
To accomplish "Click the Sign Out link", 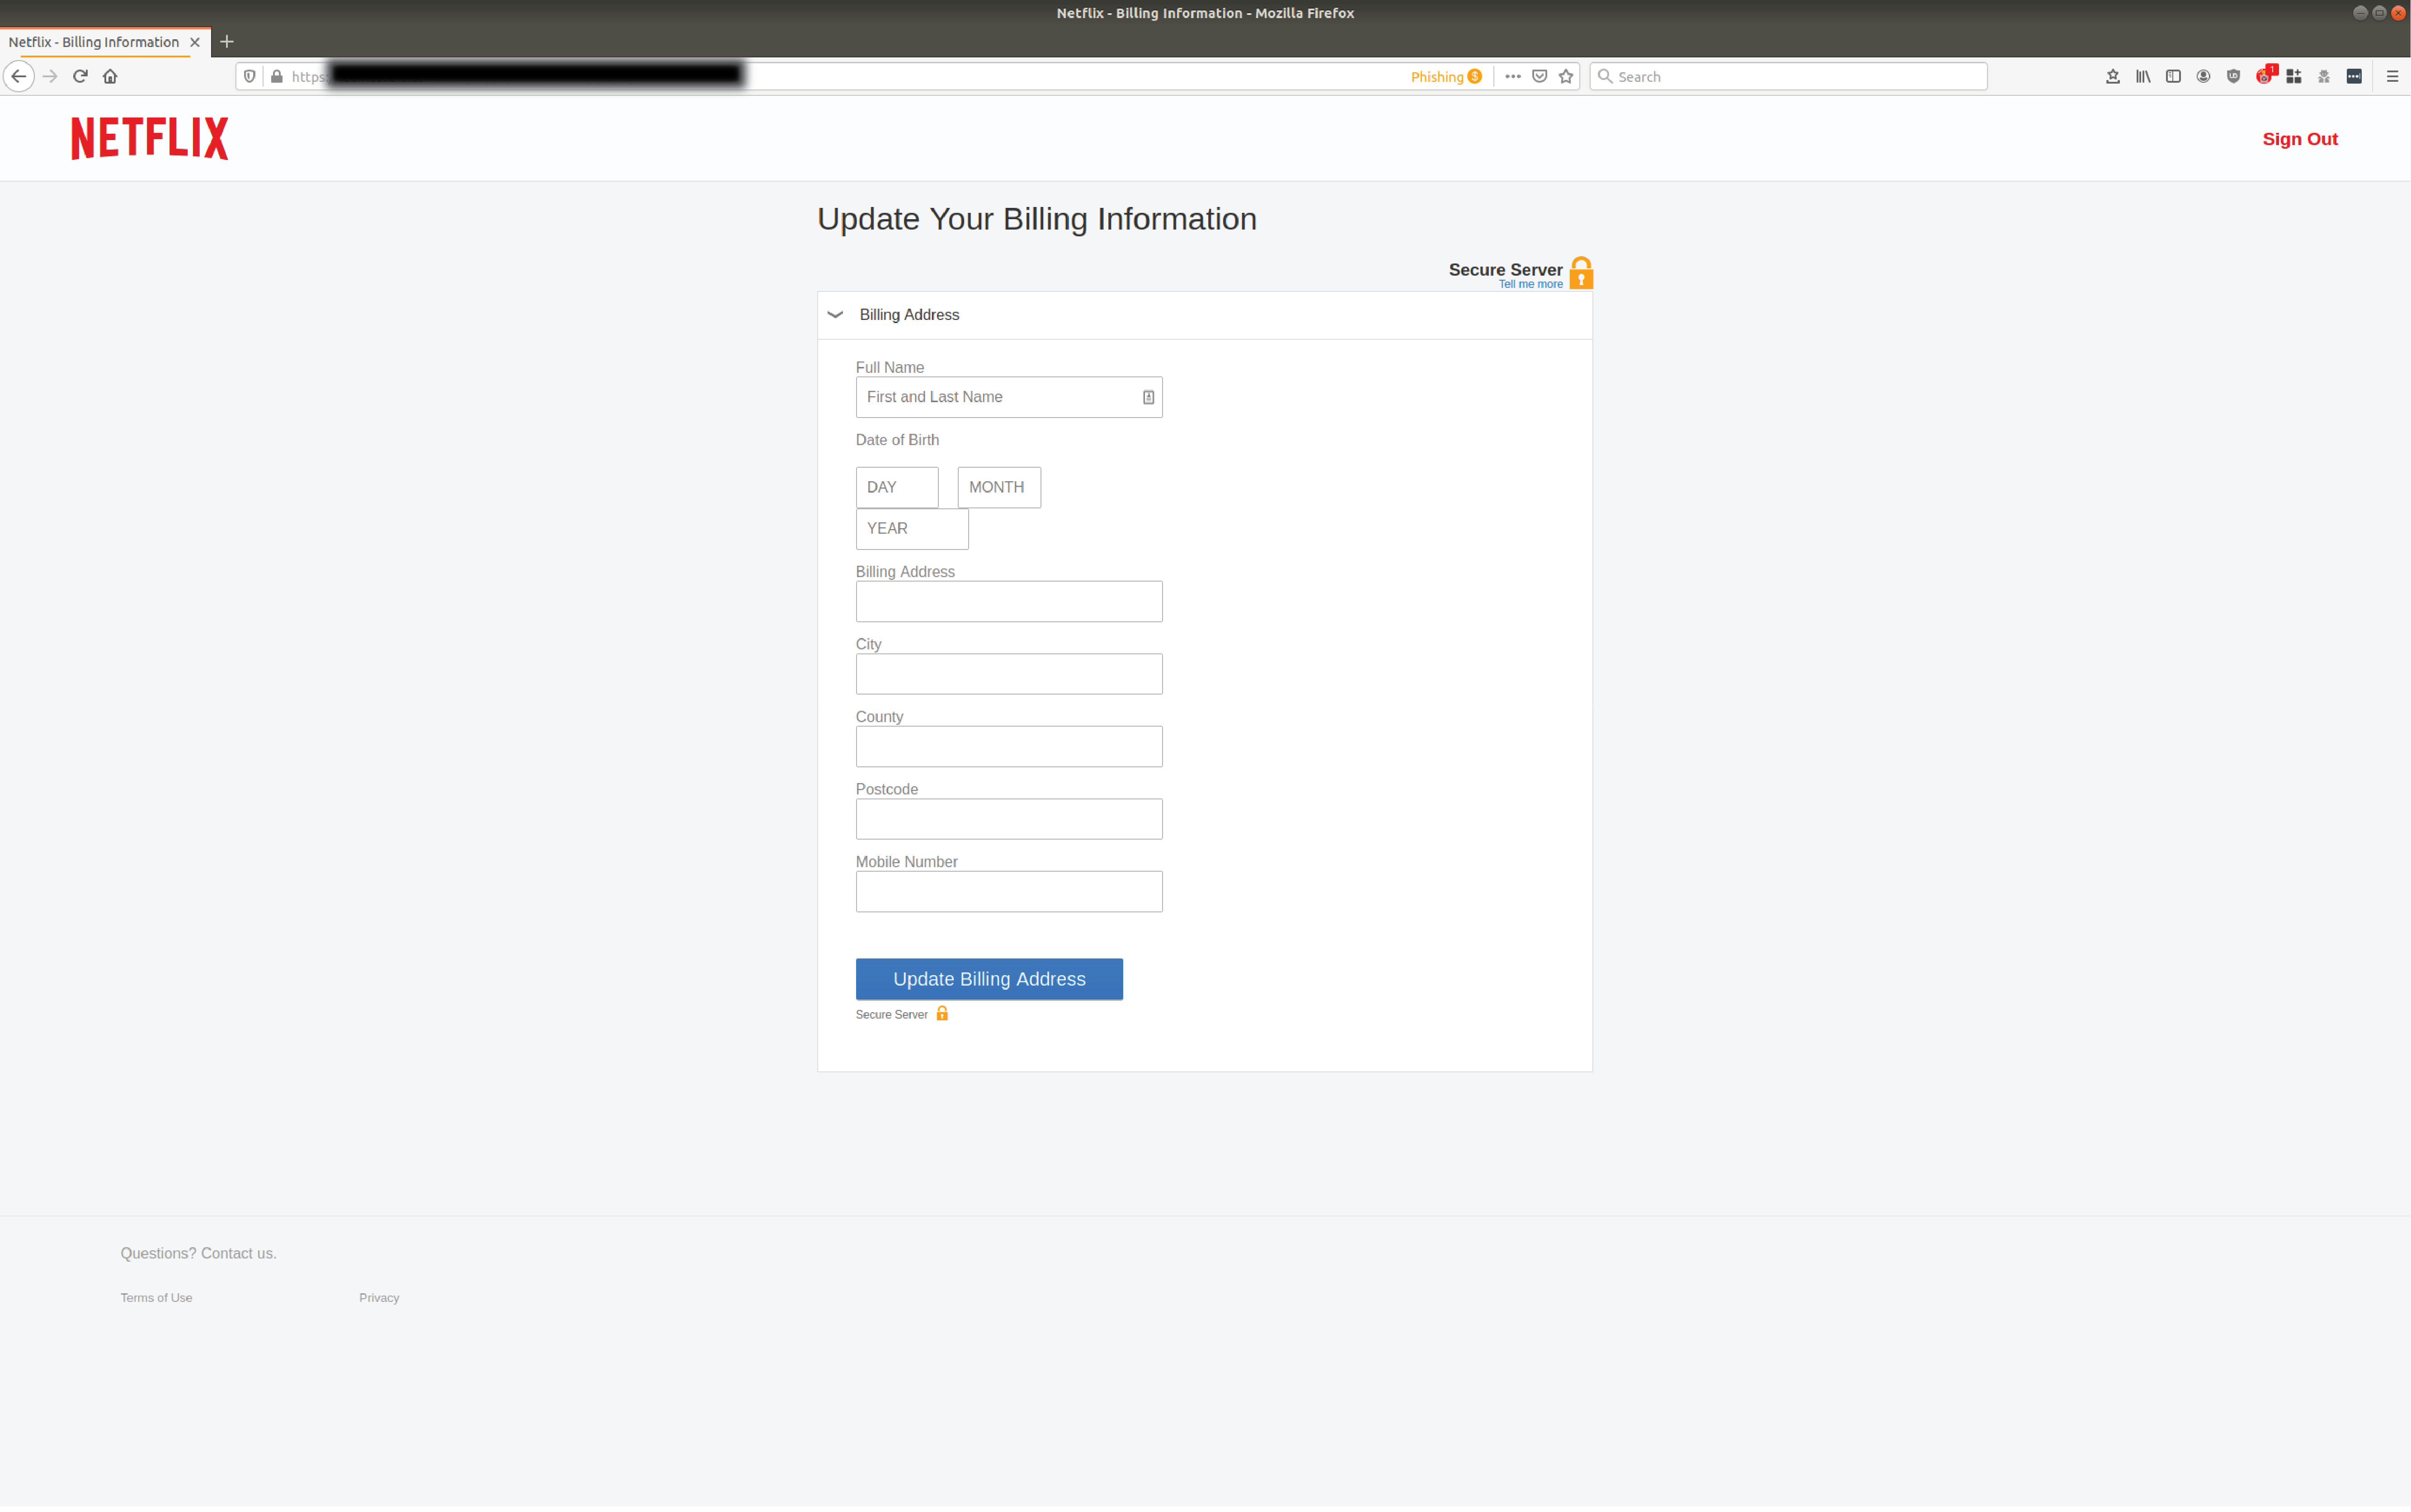I will tap(2300, 139).
